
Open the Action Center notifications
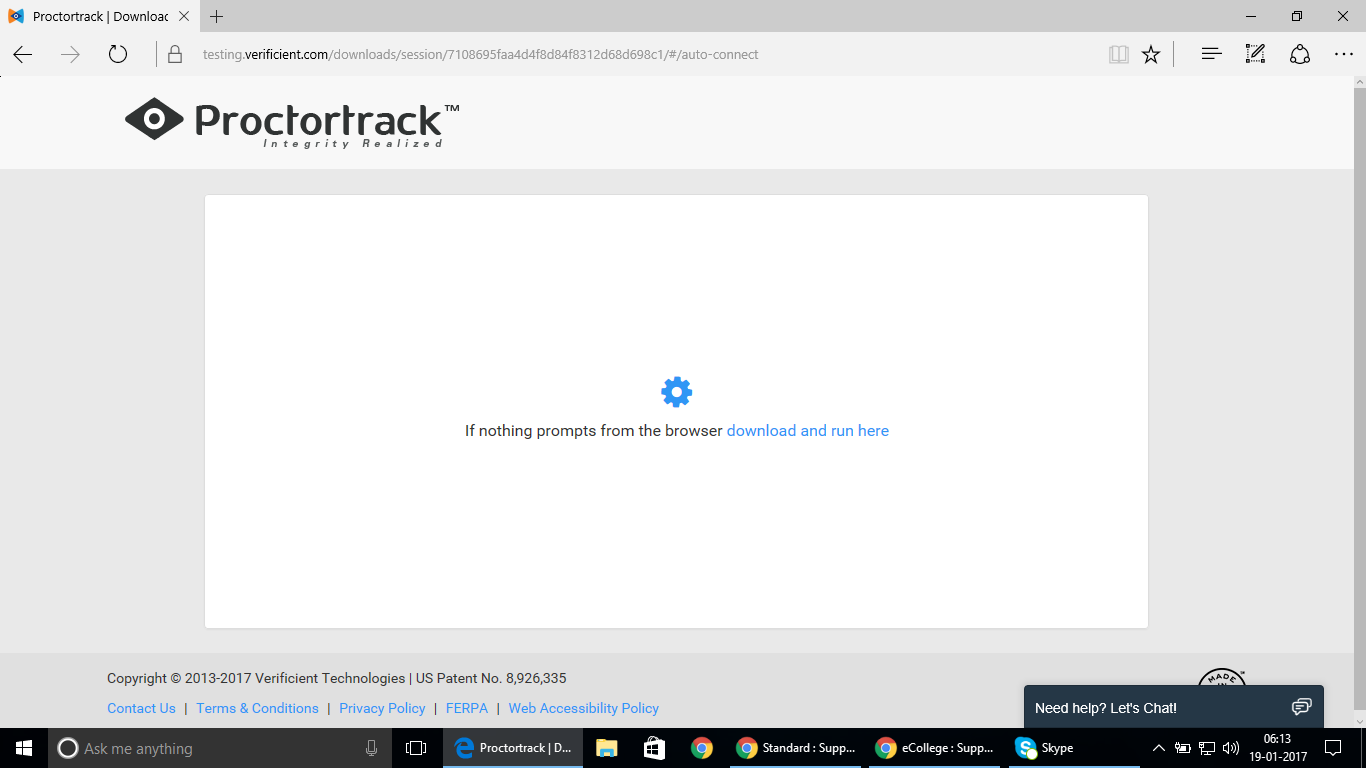pyautogui.click(x=1333, y=748)
